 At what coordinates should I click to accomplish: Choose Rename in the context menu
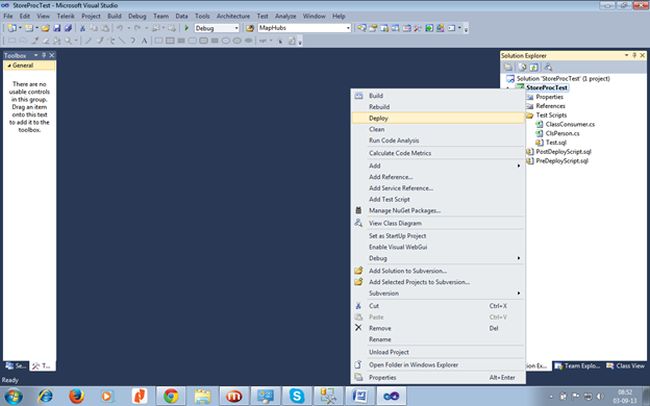pos(438,340)
